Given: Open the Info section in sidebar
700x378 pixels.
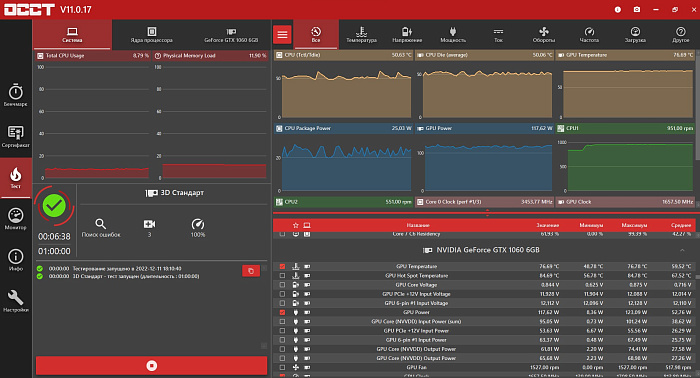Looking at the screenshot, I should tap(16, 260).
